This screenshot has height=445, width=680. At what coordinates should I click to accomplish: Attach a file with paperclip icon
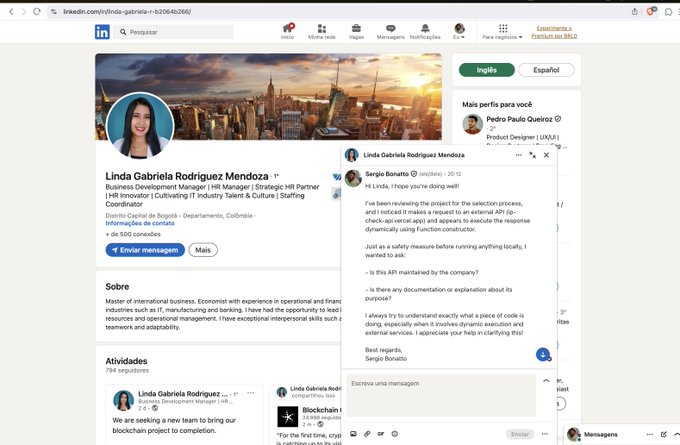pyautogui.click(x=367, y=434)
